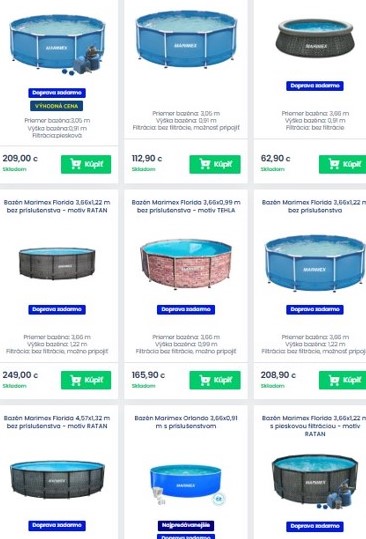The width and height of the screenshot is (366, 539).
Task: Click the blue Orlando pool image
Action: [x=186, y=483]
